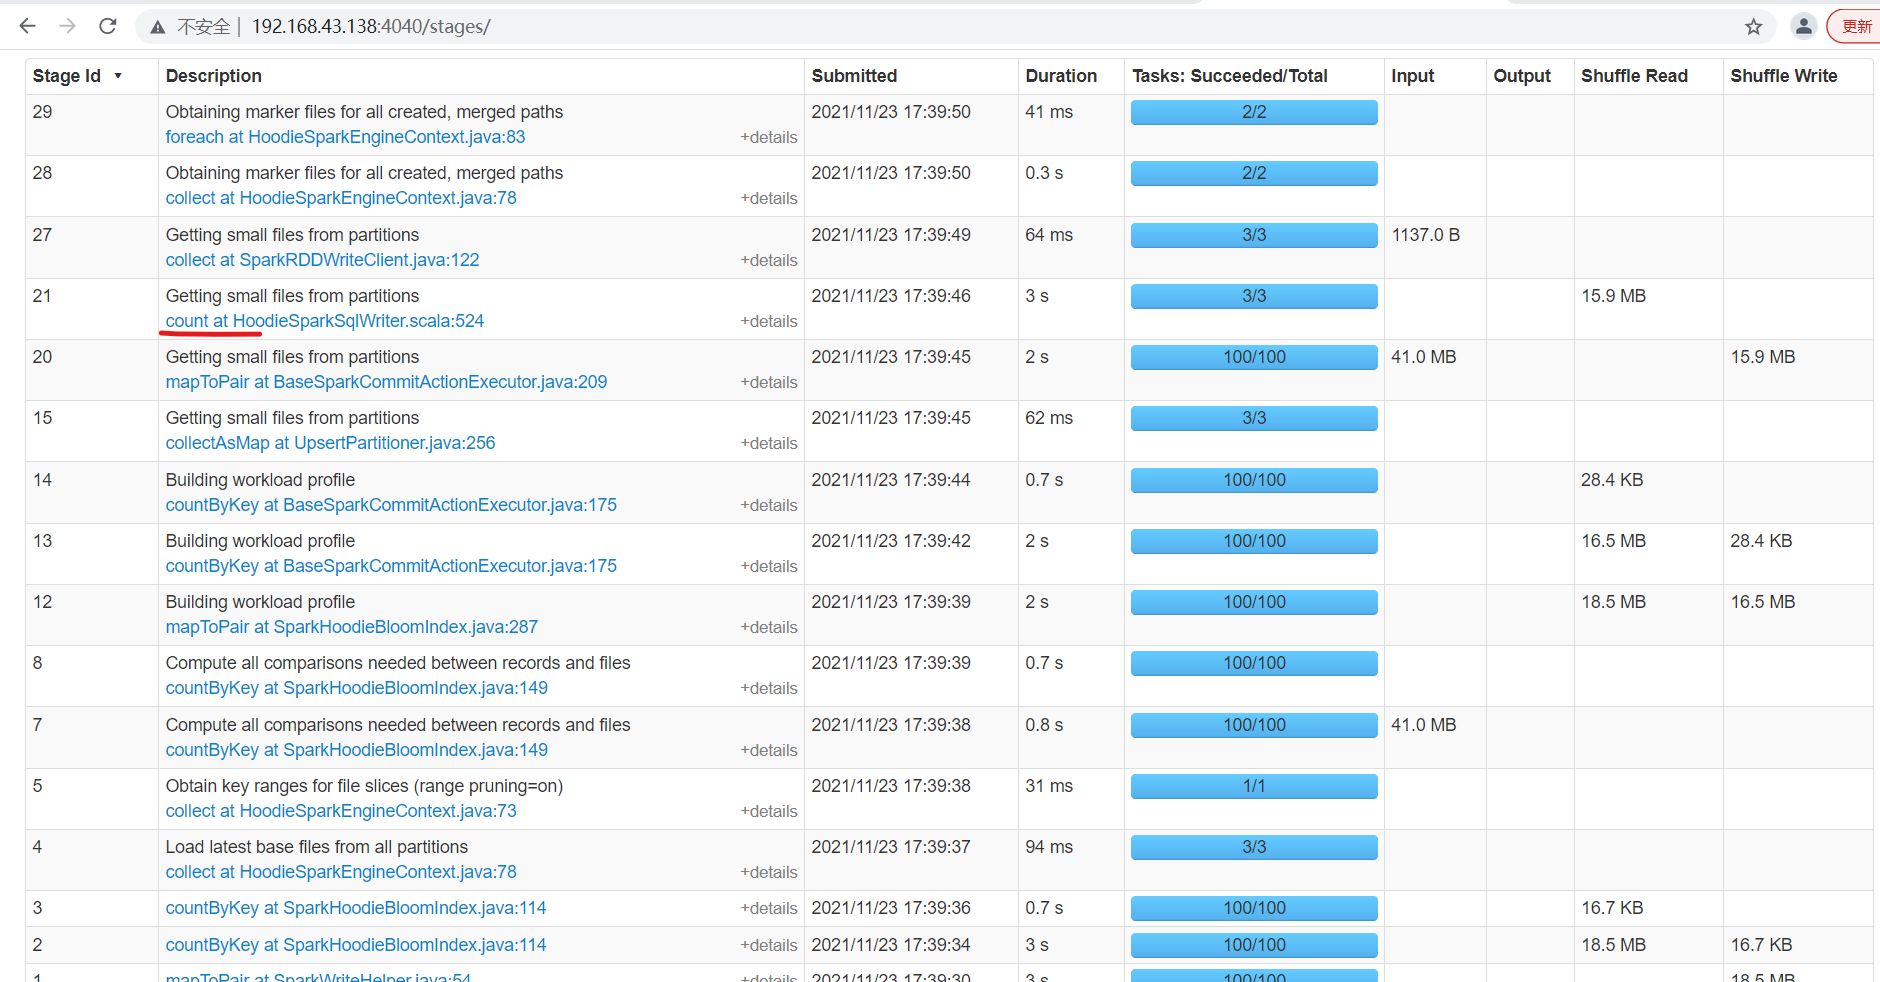Expand +details for stage 12

tap(768, 628)
